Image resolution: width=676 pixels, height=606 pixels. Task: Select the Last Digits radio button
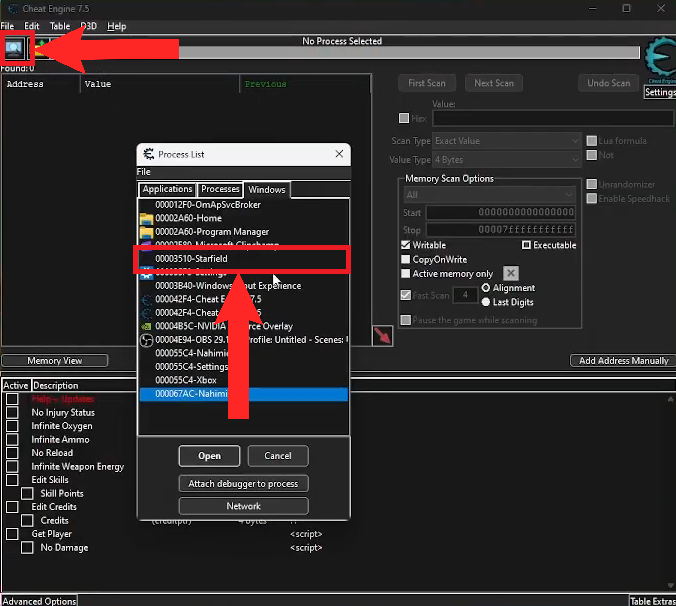[x=487, y=301]
